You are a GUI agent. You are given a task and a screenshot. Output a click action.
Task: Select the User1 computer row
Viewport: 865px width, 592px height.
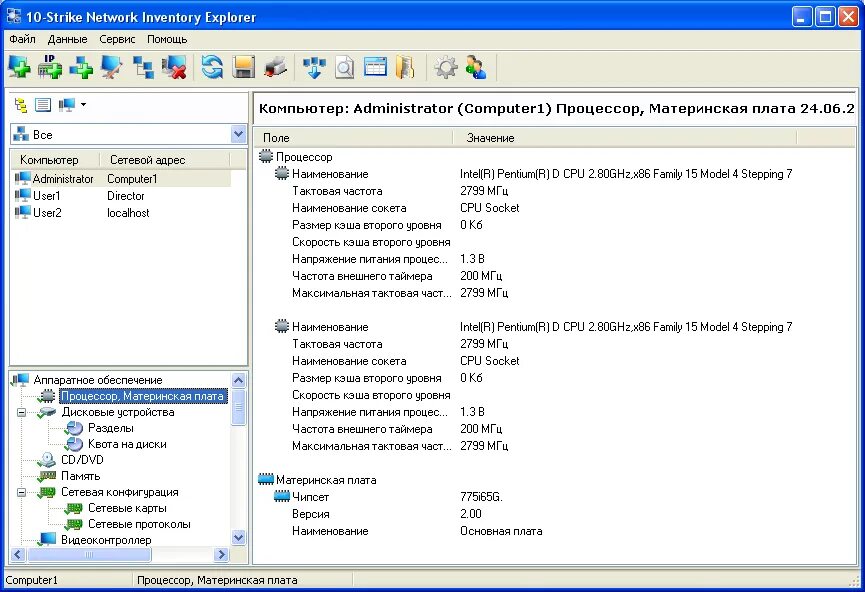[121, 196]
